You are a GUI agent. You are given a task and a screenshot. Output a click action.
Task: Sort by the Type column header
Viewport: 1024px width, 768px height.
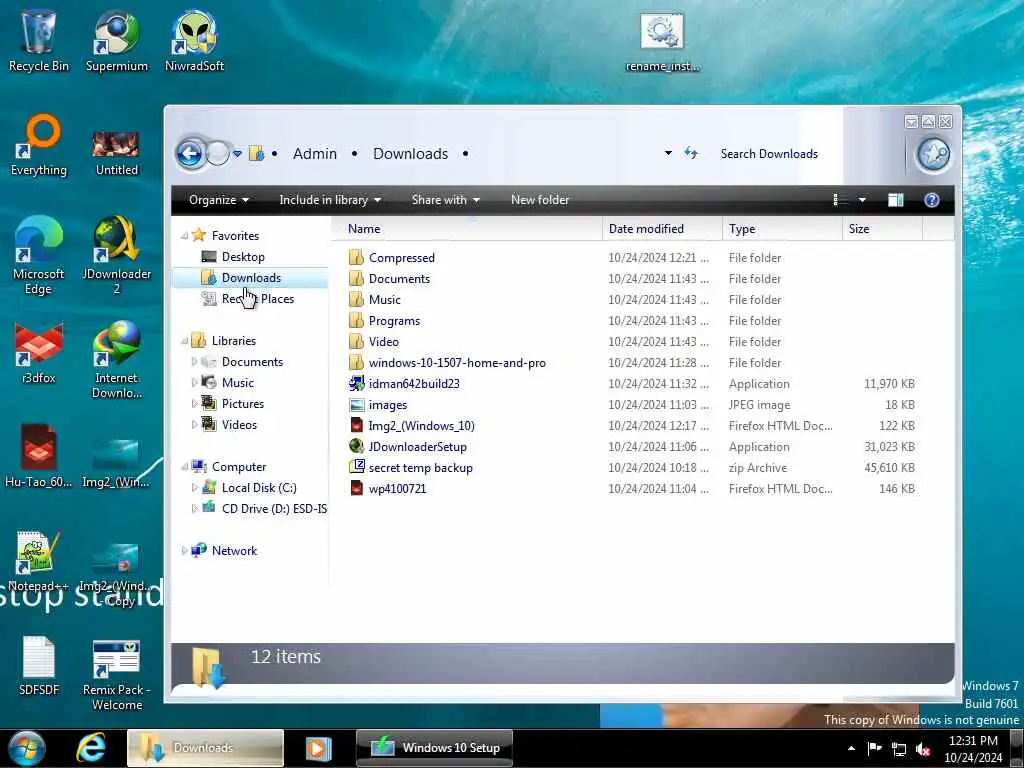(x=782, y=229)
